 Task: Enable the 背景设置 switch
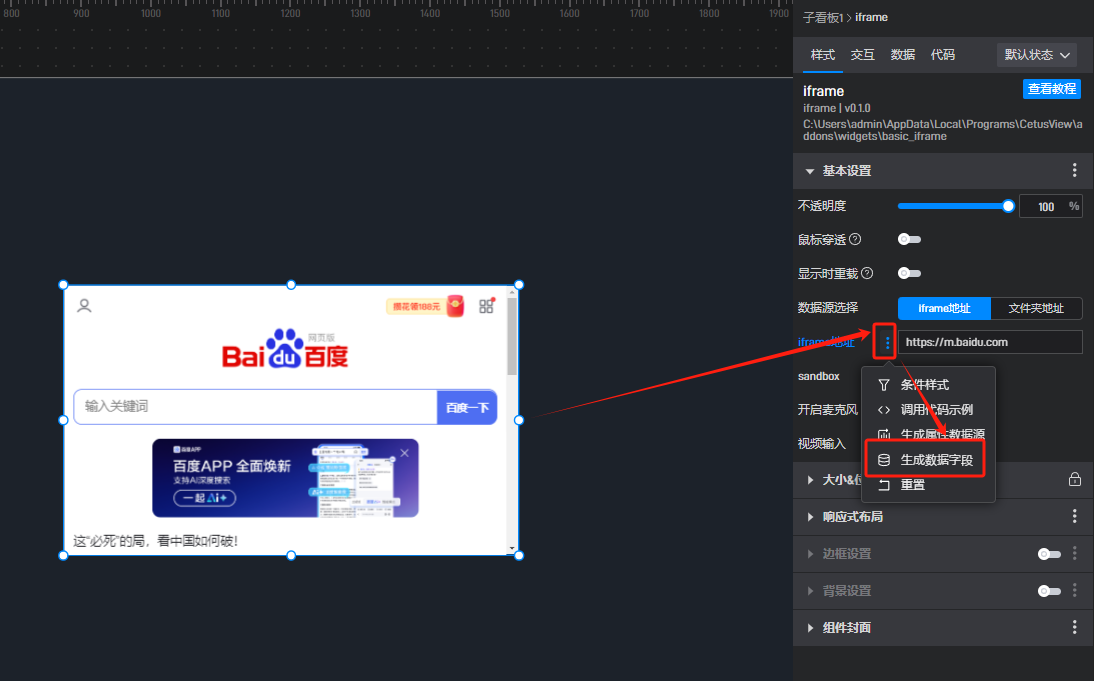[1049, 591]
